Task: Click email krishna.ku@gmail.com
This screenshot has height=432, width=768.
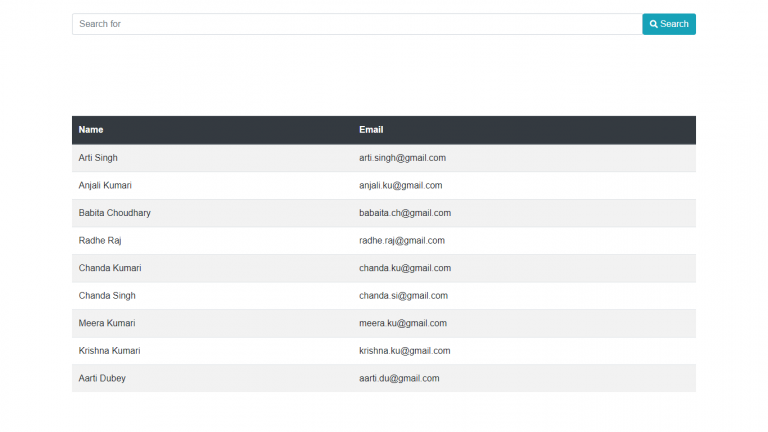Action: 405,351
